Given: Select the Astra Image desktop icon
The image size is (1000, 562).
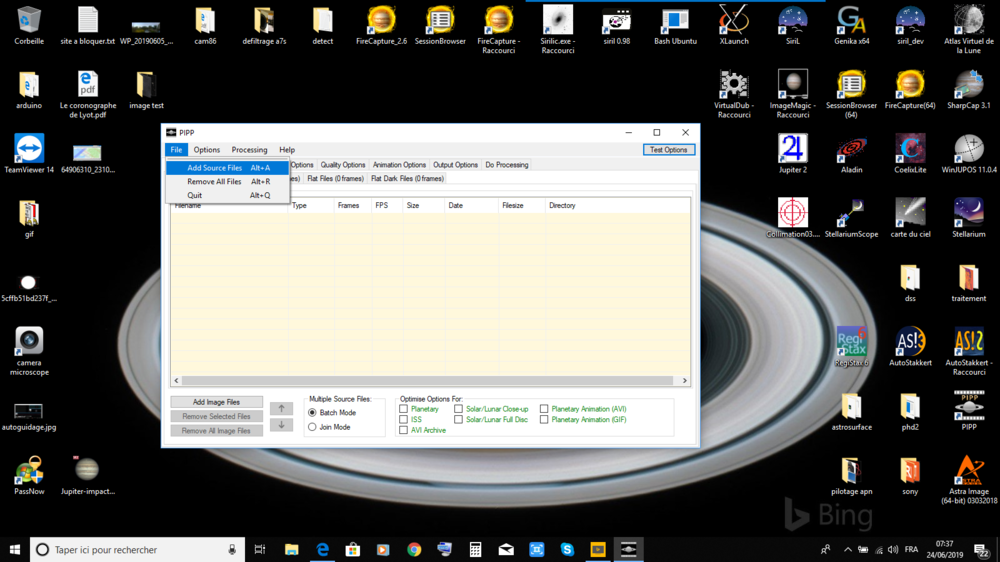Looking at the screenshot, I should 969,480.
